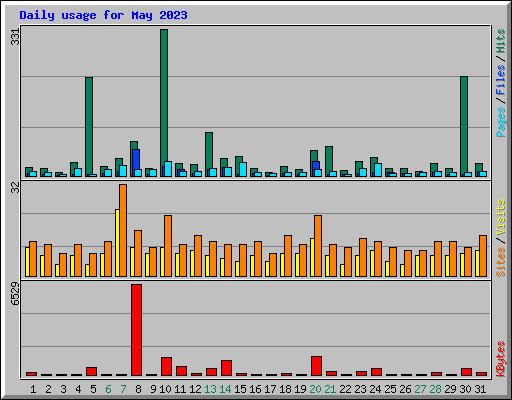Select green weekend day 28 label
The width and height of the screenshot is (512, 400).
click(435, 389)
